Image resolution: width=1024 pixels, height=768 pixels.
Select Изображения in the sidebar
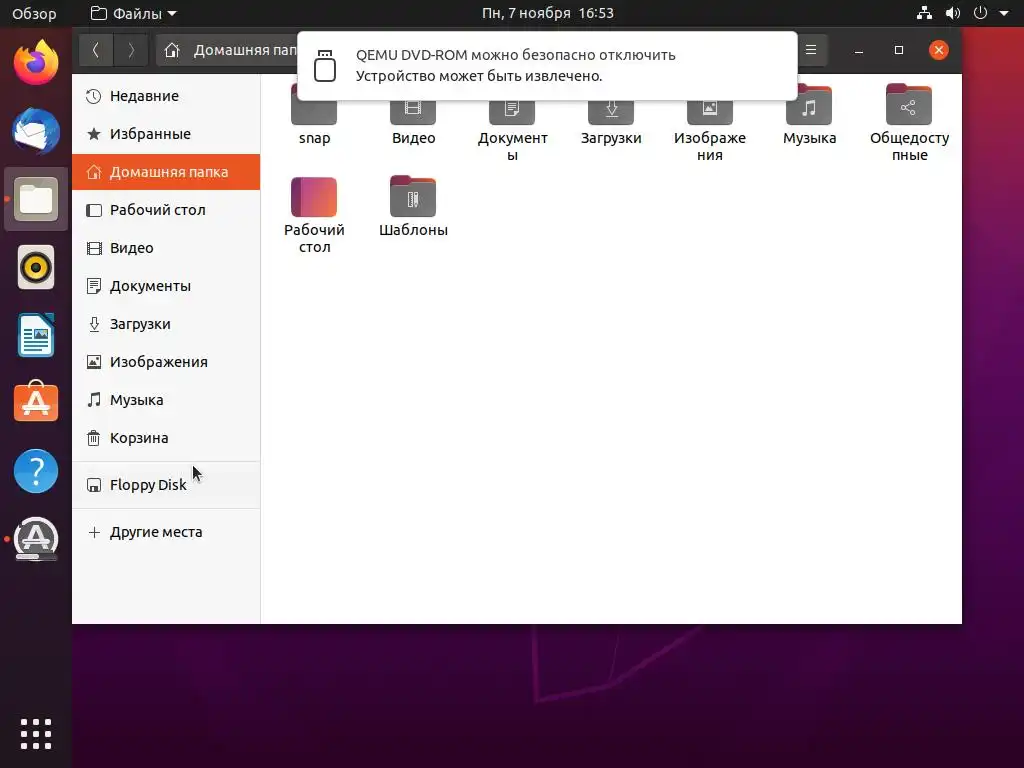(x=166, y=361)
